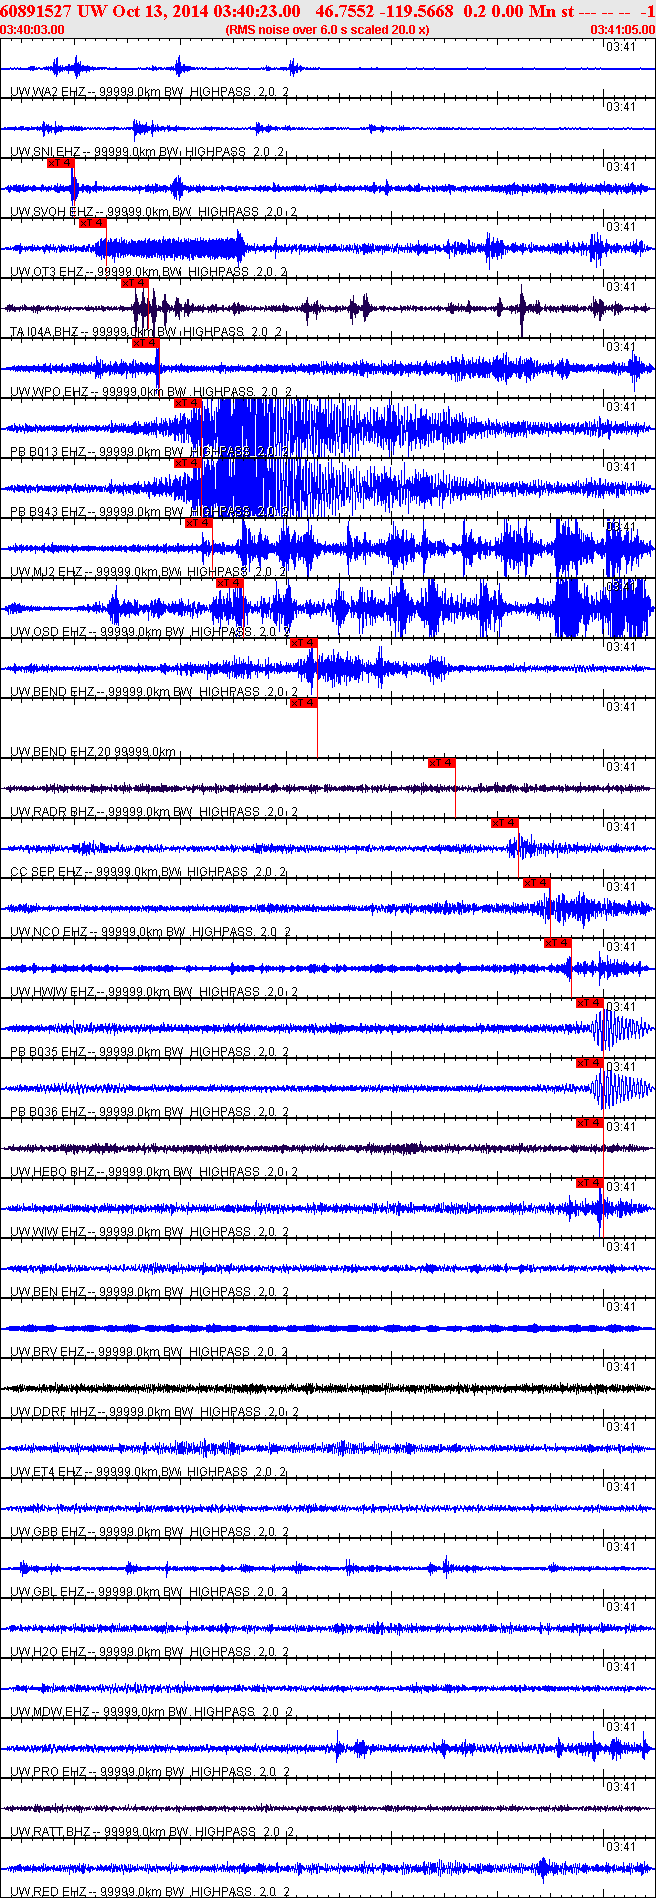Image resolution: width=656 pixels, height=1898 pixels.
Task: Select the UW.RATT BHZ station label
Action: pos(153,1832)
